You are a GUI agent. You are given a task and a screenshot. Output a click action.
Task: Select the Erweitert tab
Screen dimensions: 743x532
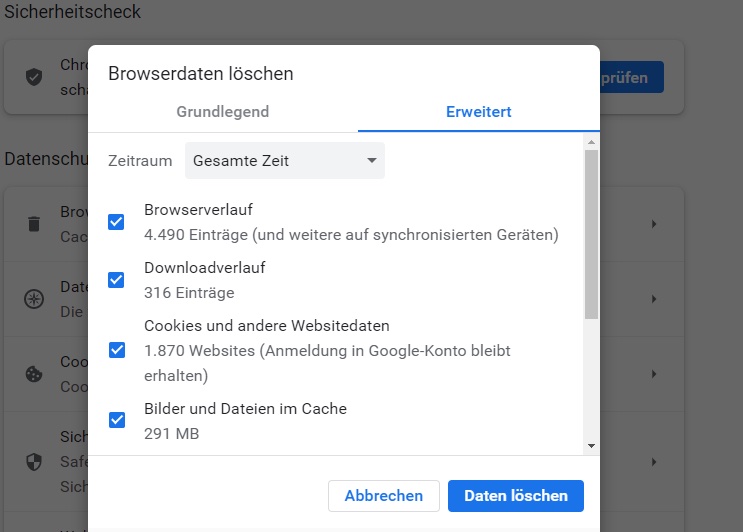478,112
